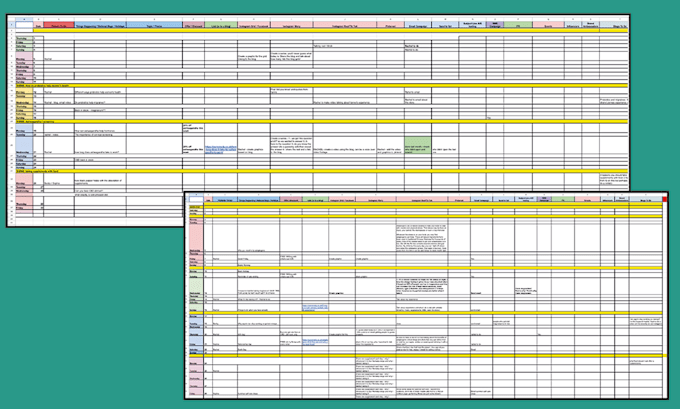The width and height of the screenshot is (680, 409).
Task: Select 'Topic / Theme' header in back sheet
Action: (154, 25)
